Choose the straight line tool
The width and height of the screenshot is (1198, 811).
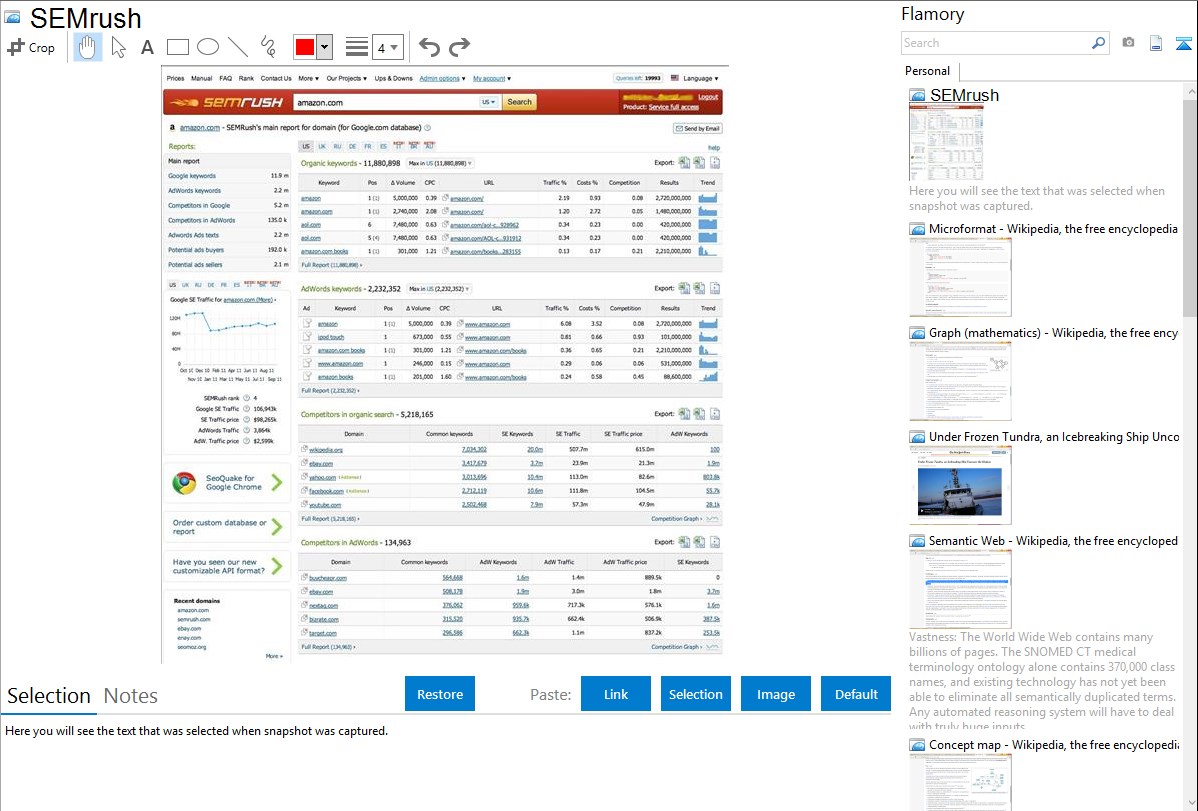tap(238, 47)
